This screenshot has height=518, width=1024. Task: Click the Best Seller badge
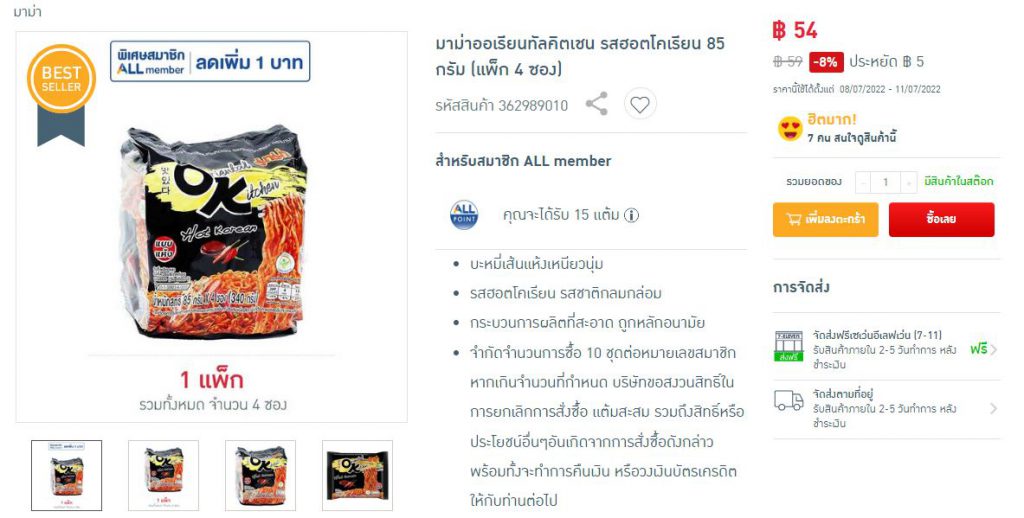61,94
